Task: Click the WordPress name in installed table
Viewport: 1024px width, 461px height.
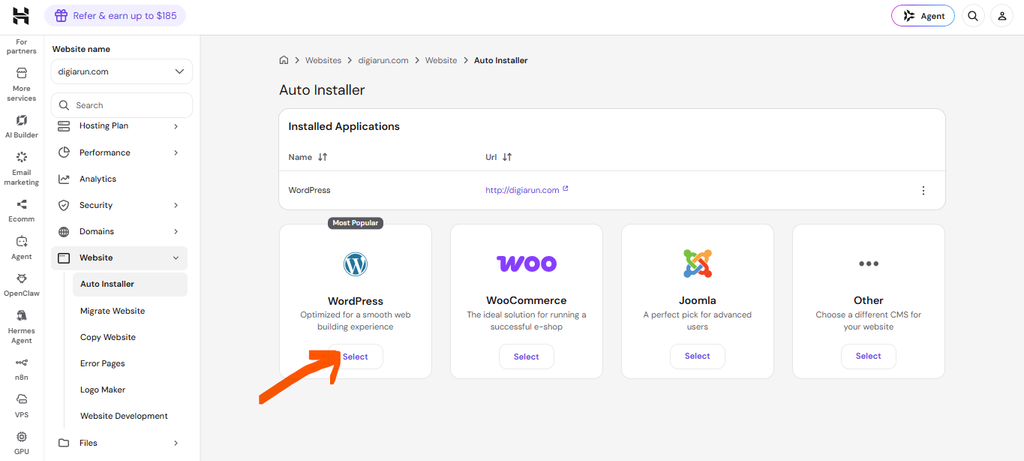Action: pos(310,191)
